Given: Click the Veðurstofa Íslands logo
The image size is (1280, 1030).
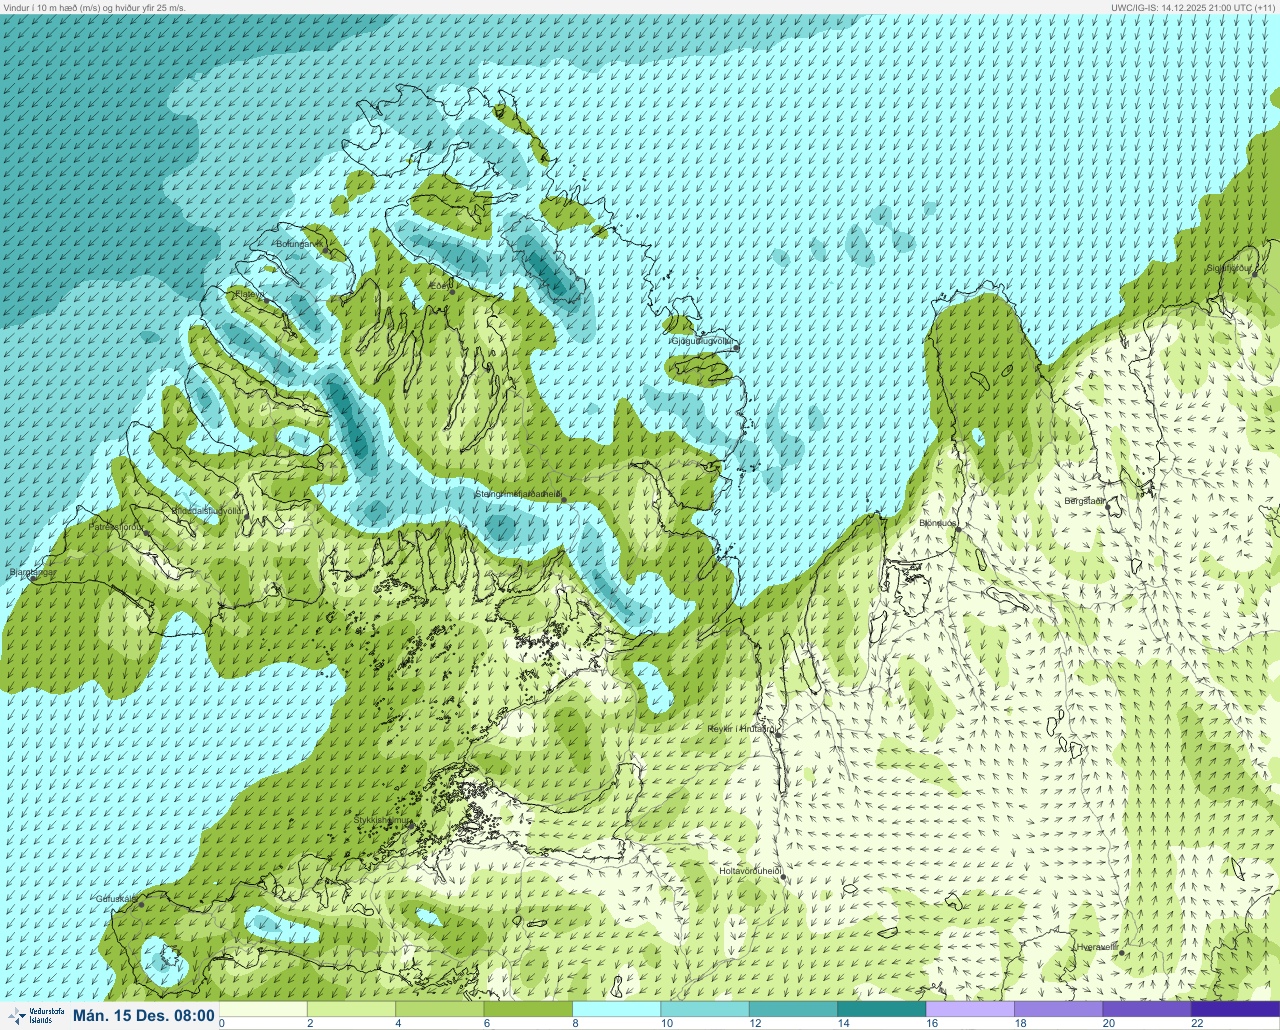Looking at the screenshot, I should [36, 1016].
